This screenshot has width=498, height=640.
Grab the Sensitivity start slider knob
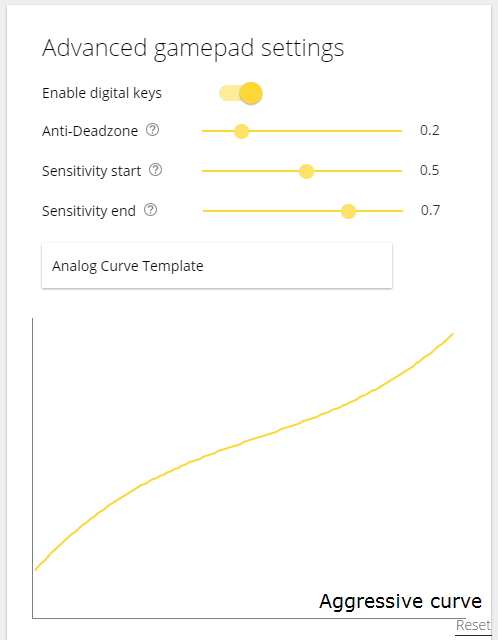click(x=306, y=171)
